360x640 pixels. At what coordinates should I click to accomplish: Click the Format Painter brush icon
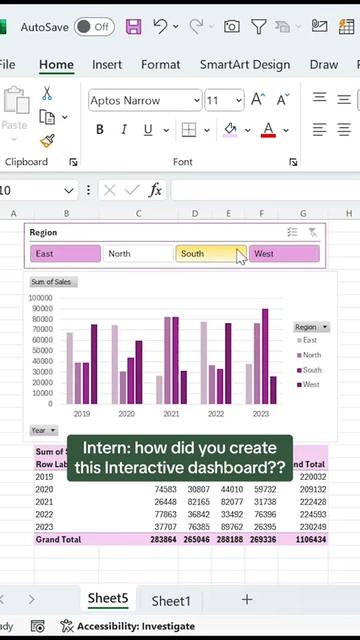tap(47, 141)
